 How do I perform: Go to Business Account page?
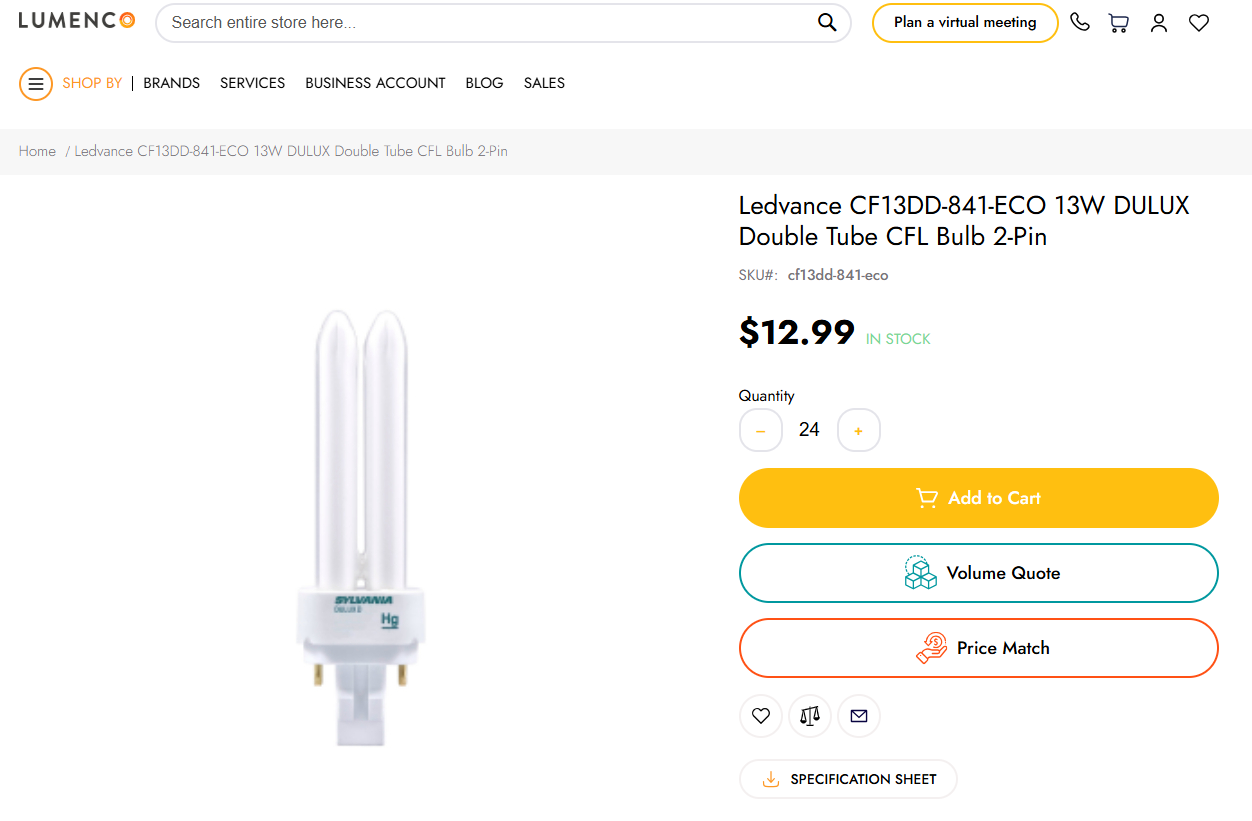tap(375, 83)
